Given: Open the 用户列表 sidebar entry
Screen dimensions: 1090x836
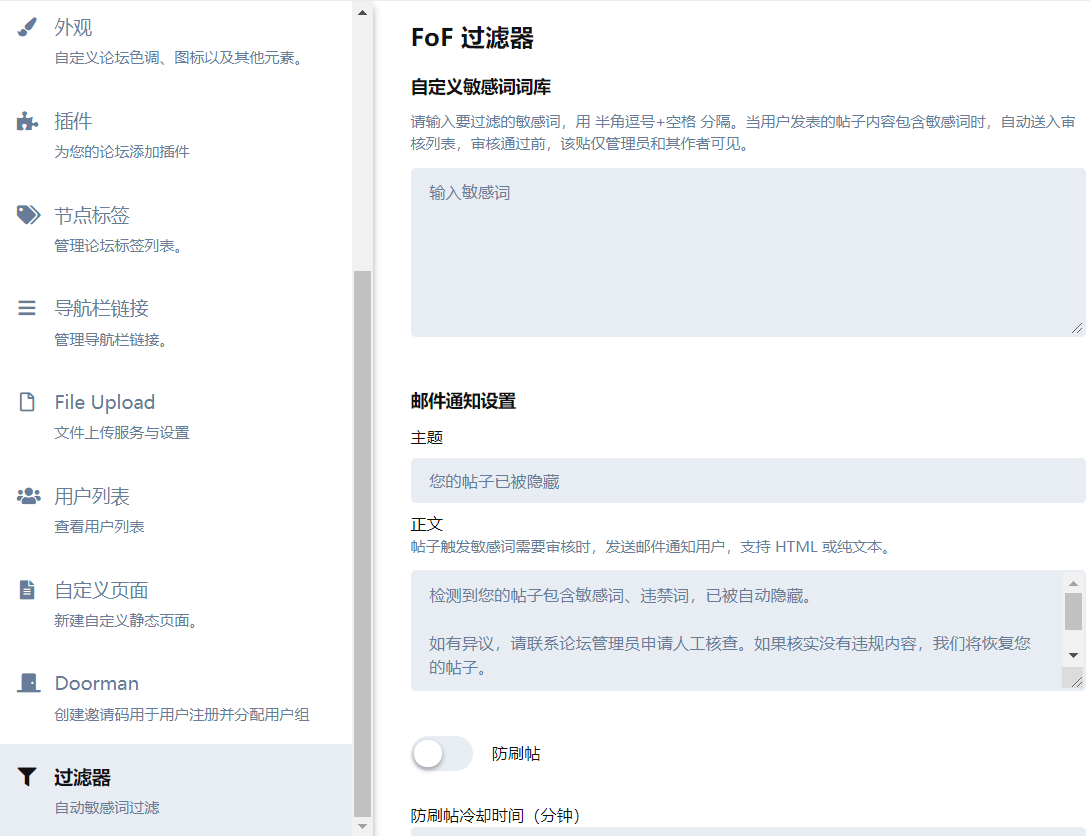Looking at the screenshot, I should [92, 496].
